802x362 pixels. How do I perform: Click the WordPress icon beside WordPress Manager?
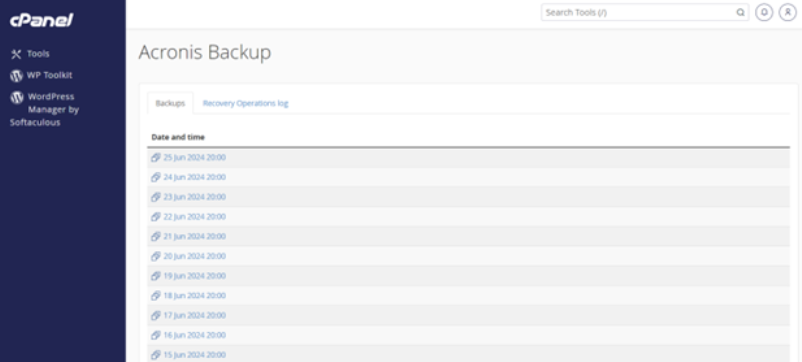coord(16,97)
